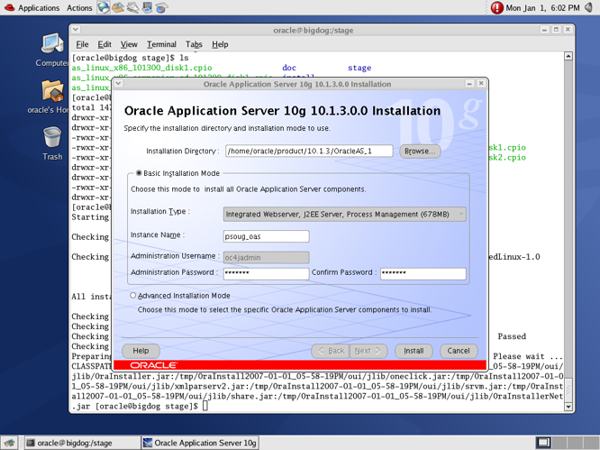Open the volume control speaker icon

click(x=589, y=7)
